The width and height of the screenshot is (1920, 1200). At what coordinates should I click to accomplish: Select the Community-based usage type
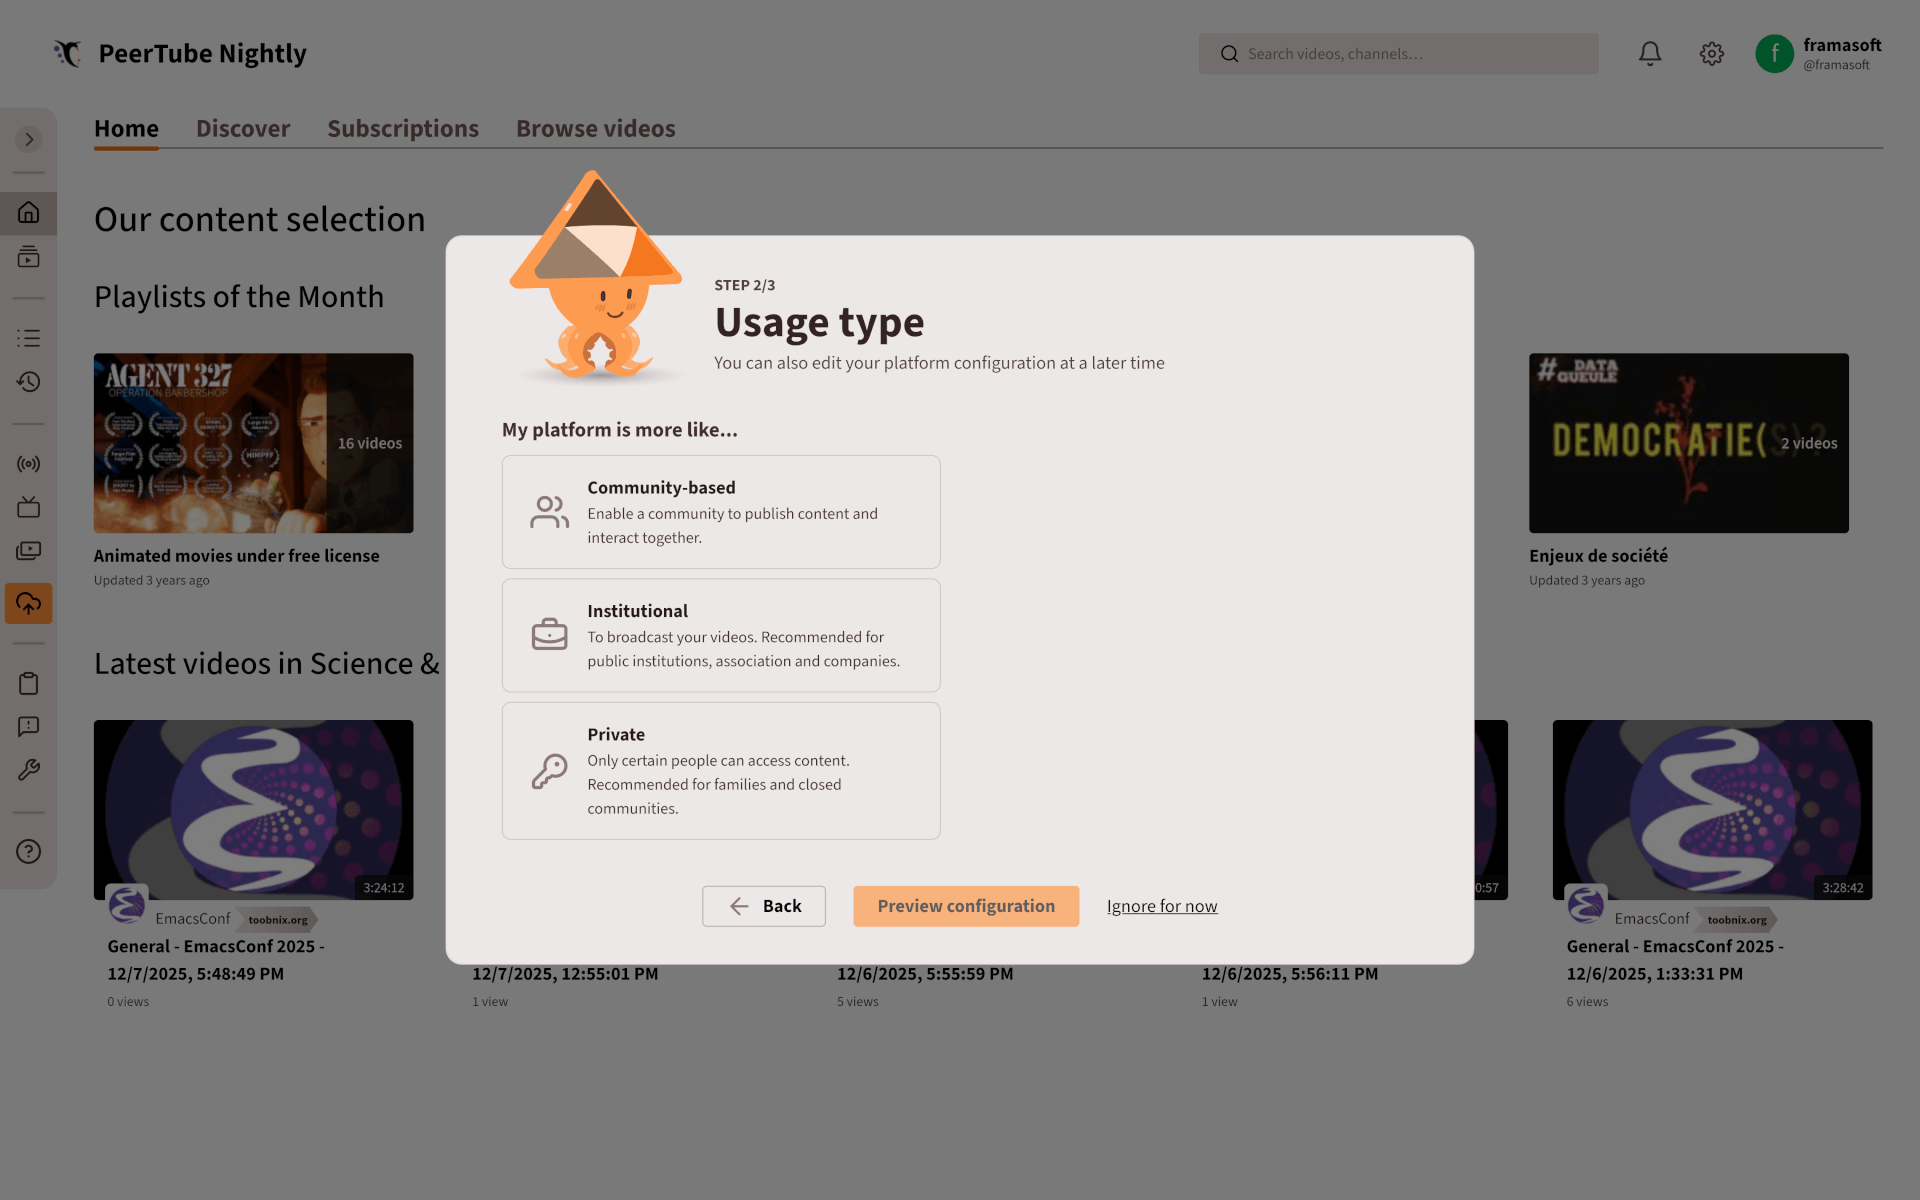coord(720,511)
